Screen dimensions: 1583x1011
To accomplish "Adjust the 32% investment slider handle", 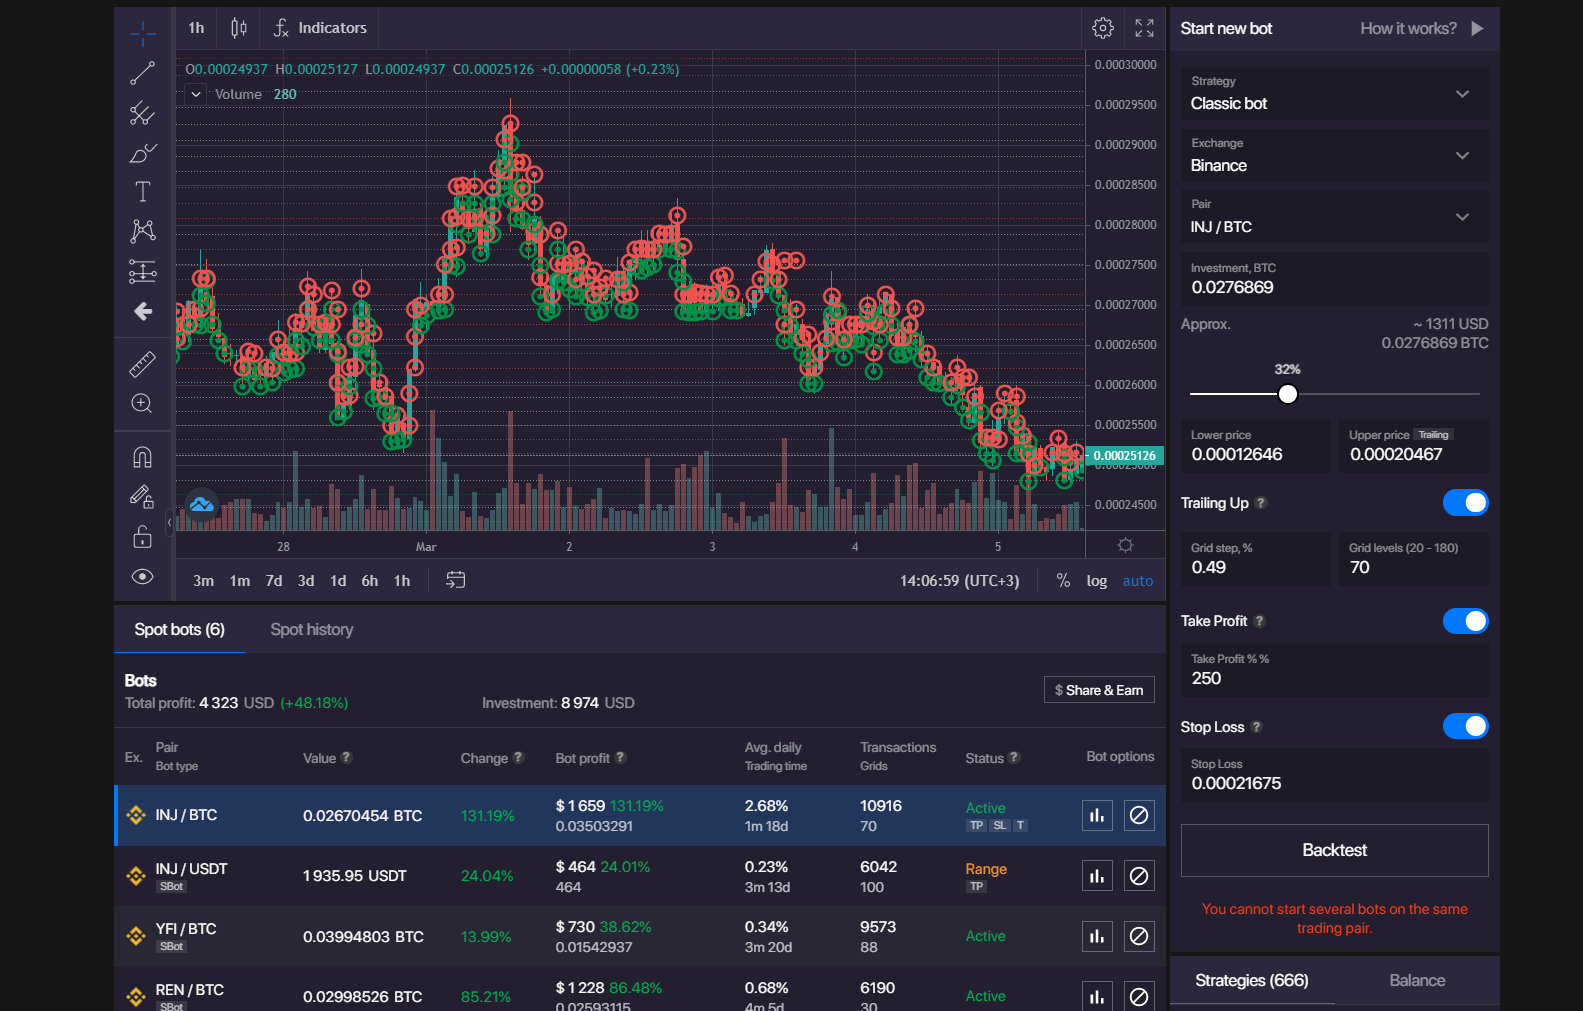I will [x=1288, y=394].
